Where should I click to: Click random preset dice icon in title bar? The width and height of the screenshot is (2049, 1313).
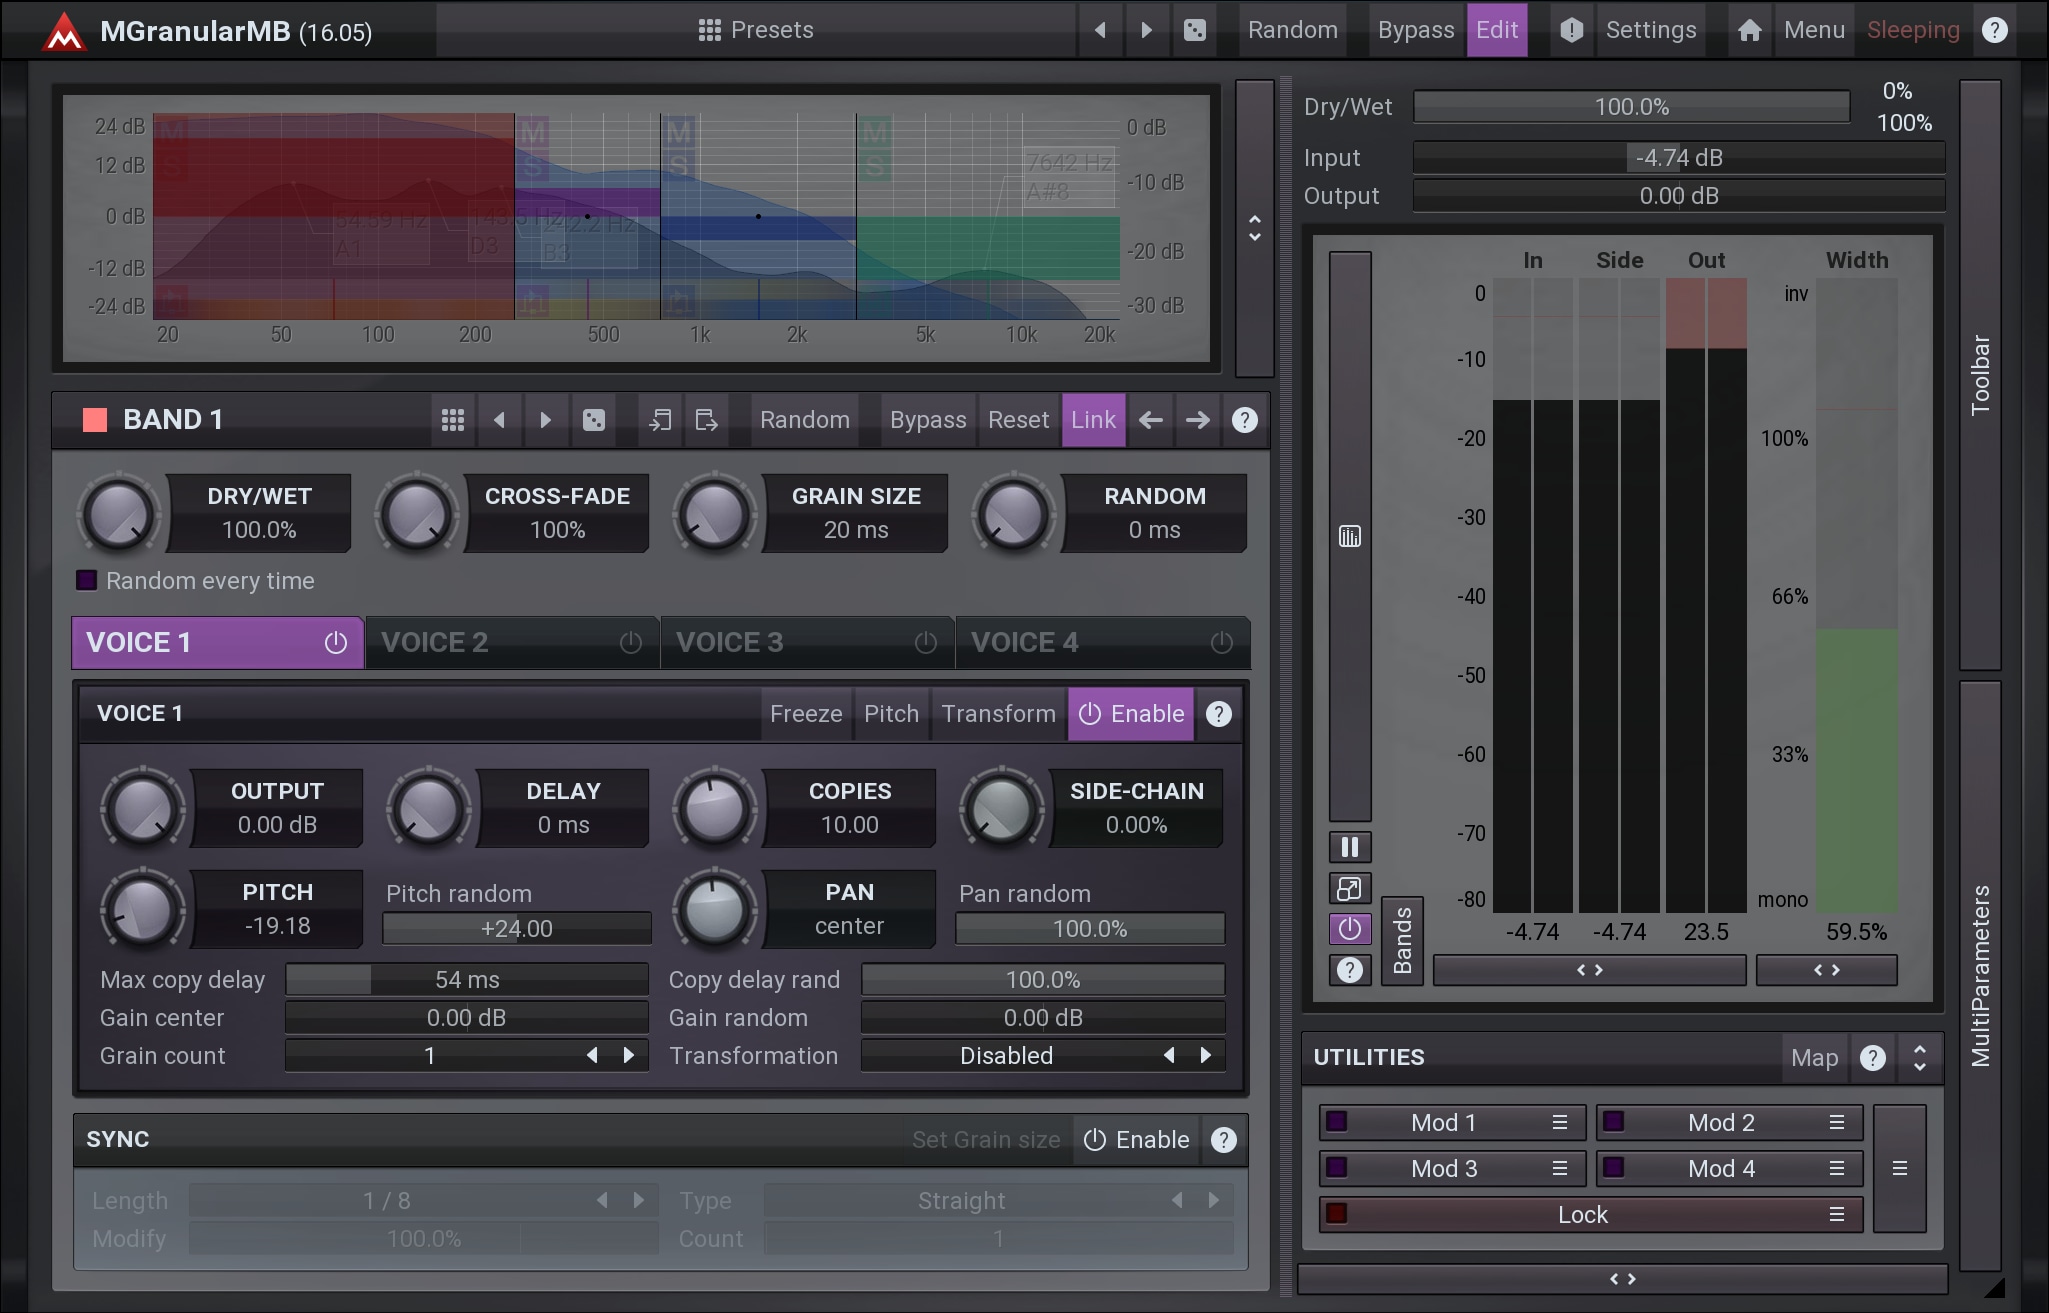click(1194, 30)
